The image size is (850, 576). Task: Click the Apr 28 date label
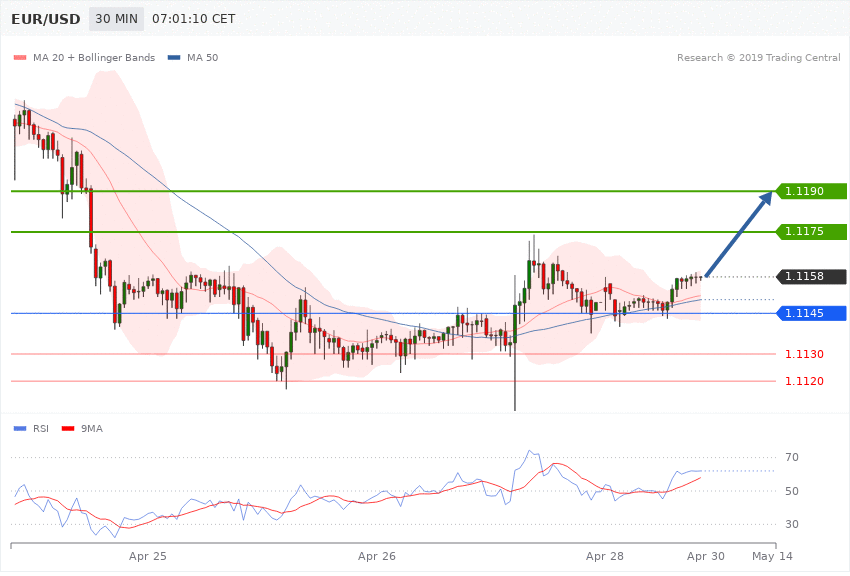(604, 556)
